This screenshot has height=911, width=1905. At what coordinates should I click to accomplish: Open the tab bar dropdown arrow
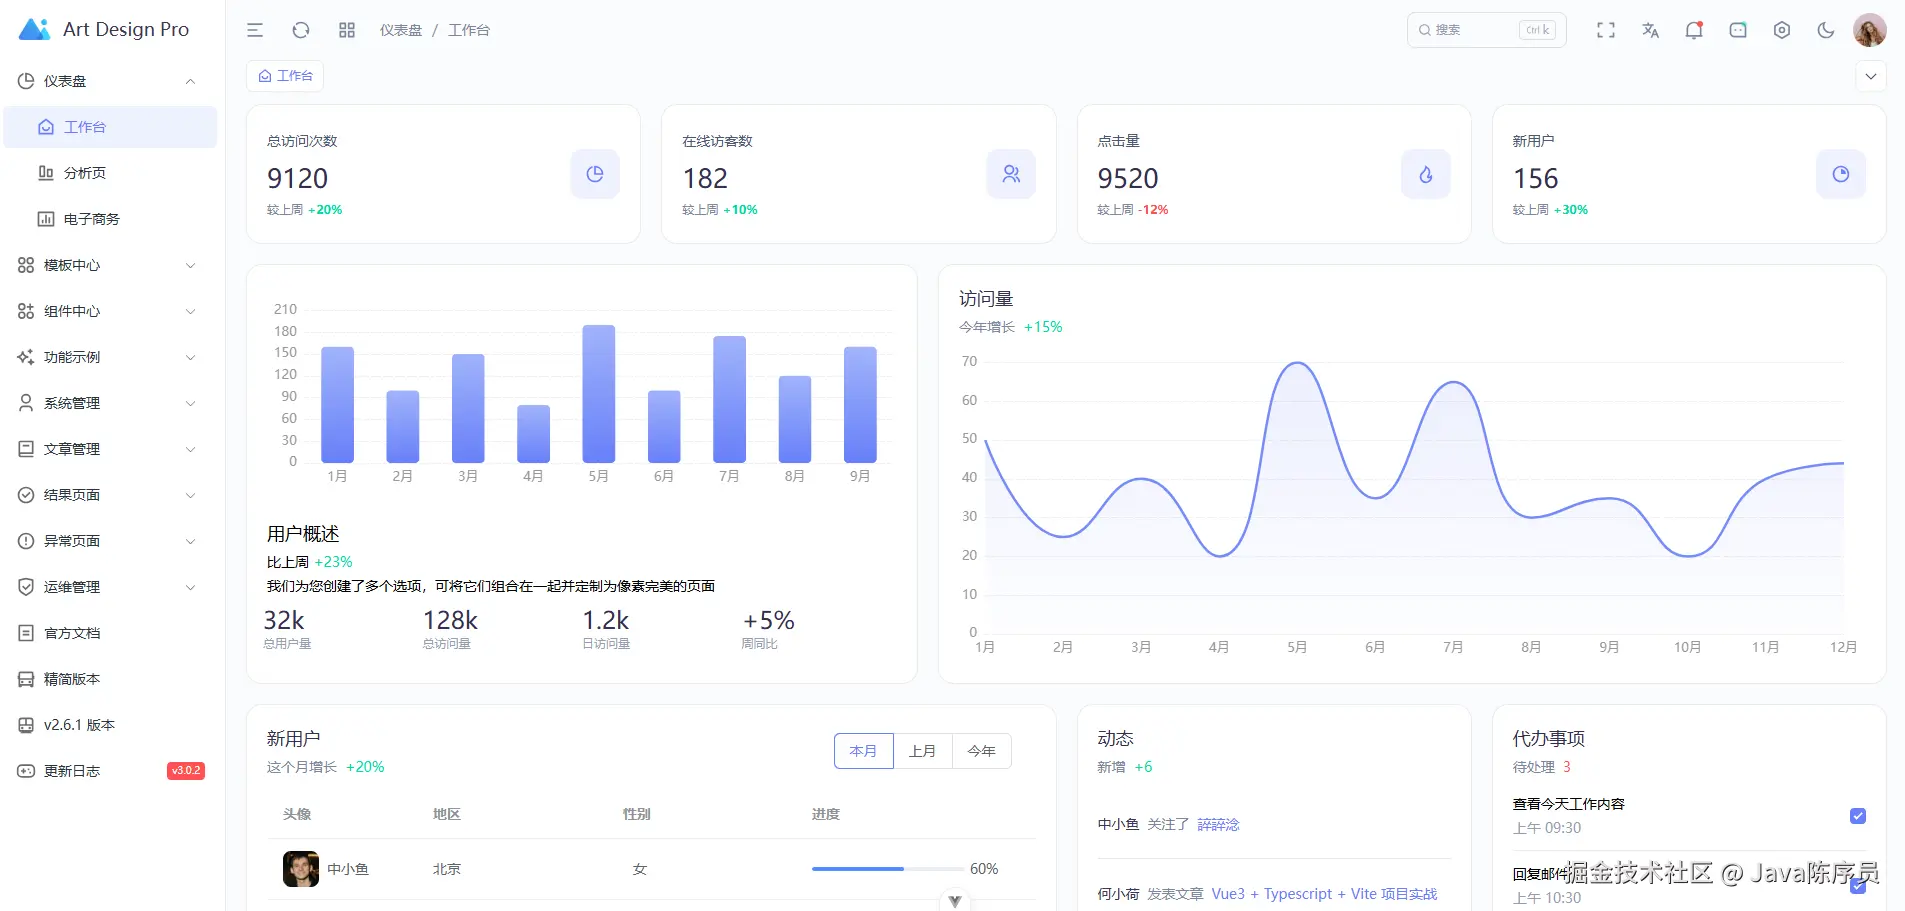1871,76
